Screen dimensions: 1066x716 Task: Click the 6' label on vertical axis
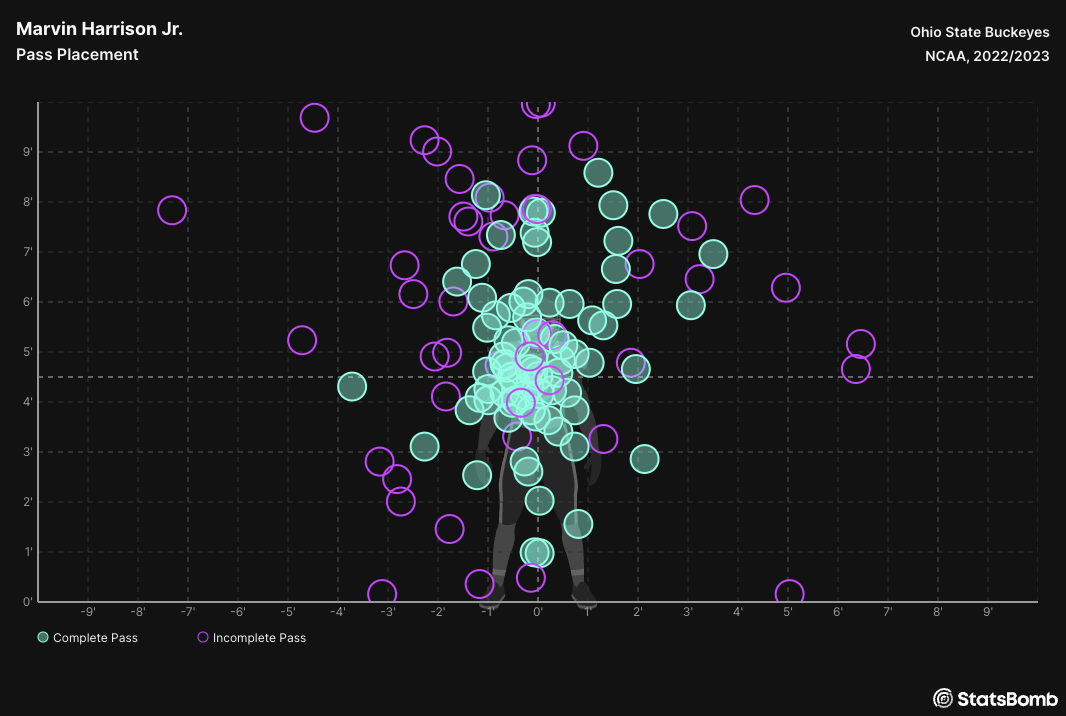(28, 302)
